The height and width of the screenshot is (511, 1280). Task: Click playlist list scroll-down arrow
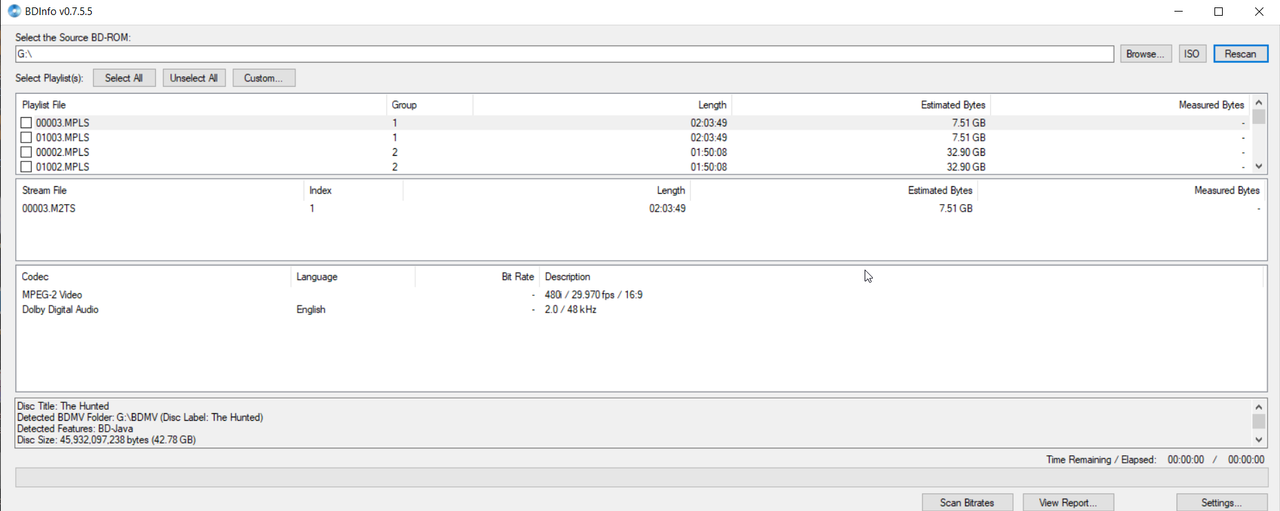1259,167
